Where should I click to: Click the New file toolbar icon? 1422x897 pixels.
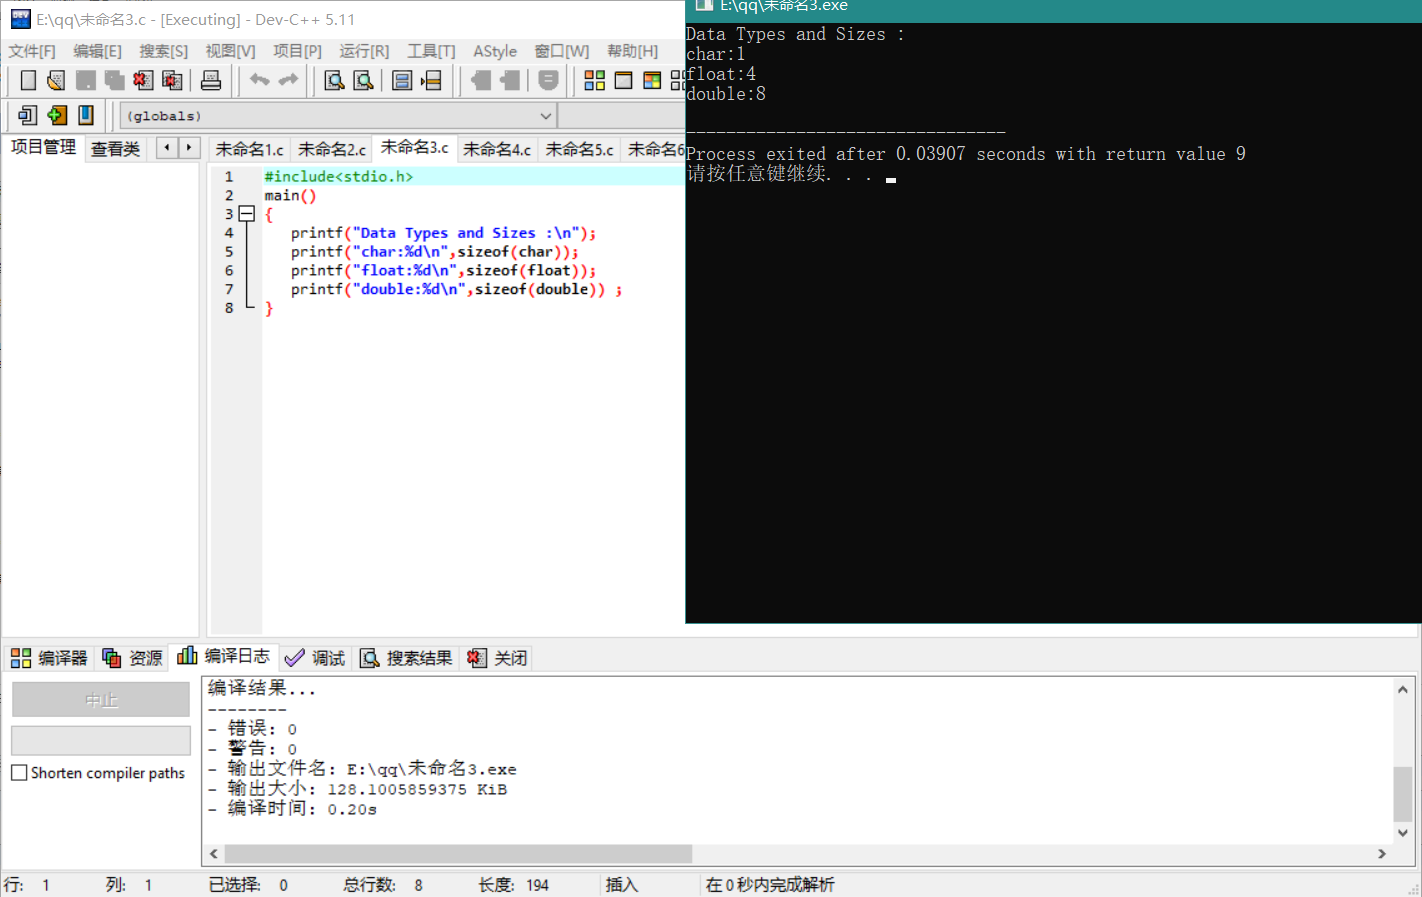[28, 81]
